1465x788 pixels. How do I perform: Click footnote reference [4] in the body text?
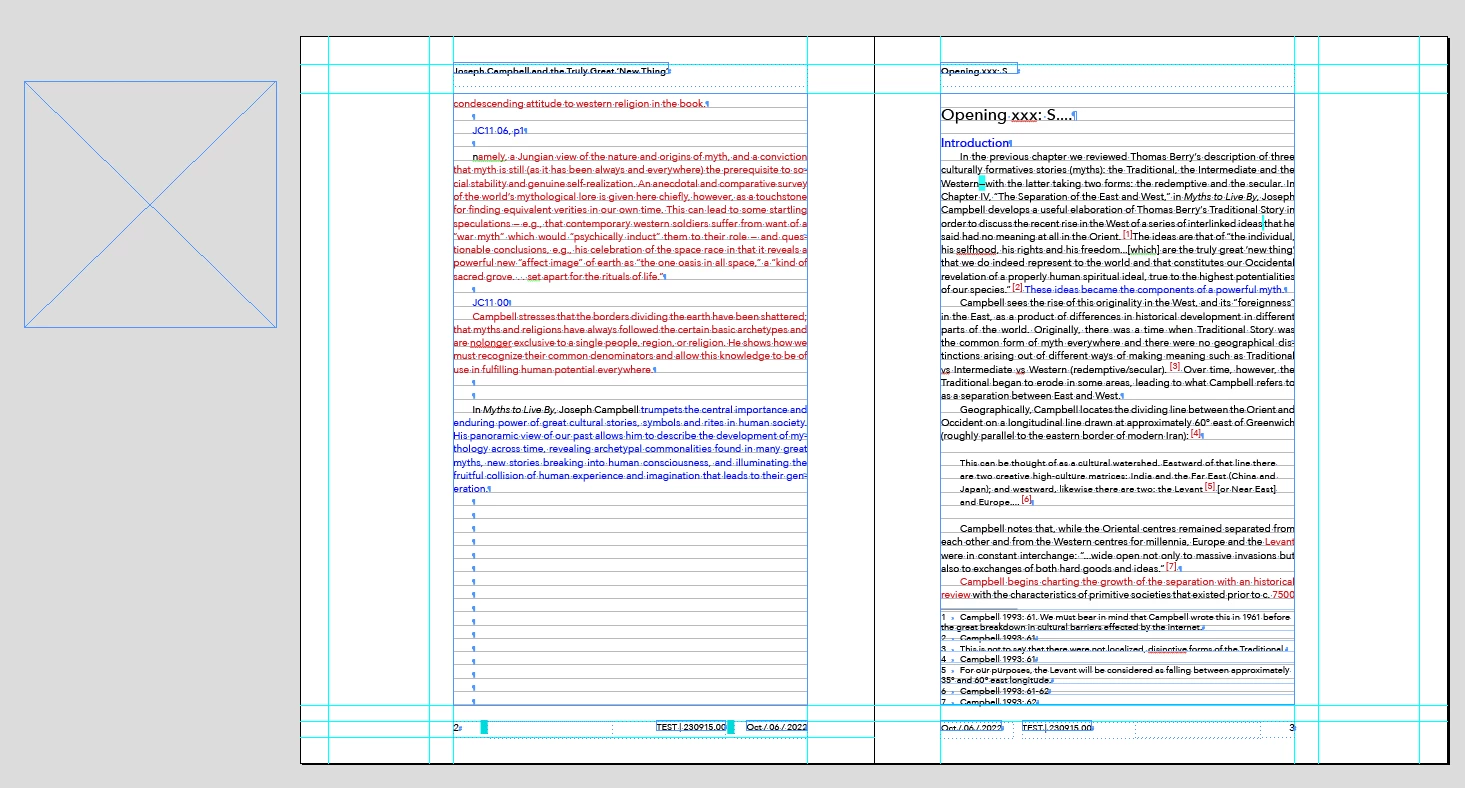(1196, 434)
